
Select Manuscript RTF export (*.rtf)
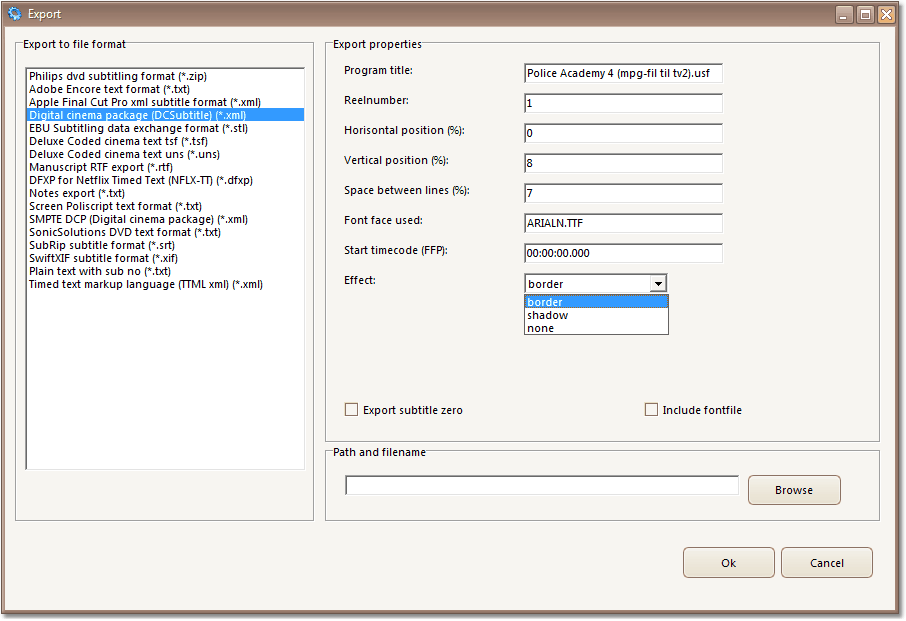tap(165, 167)
